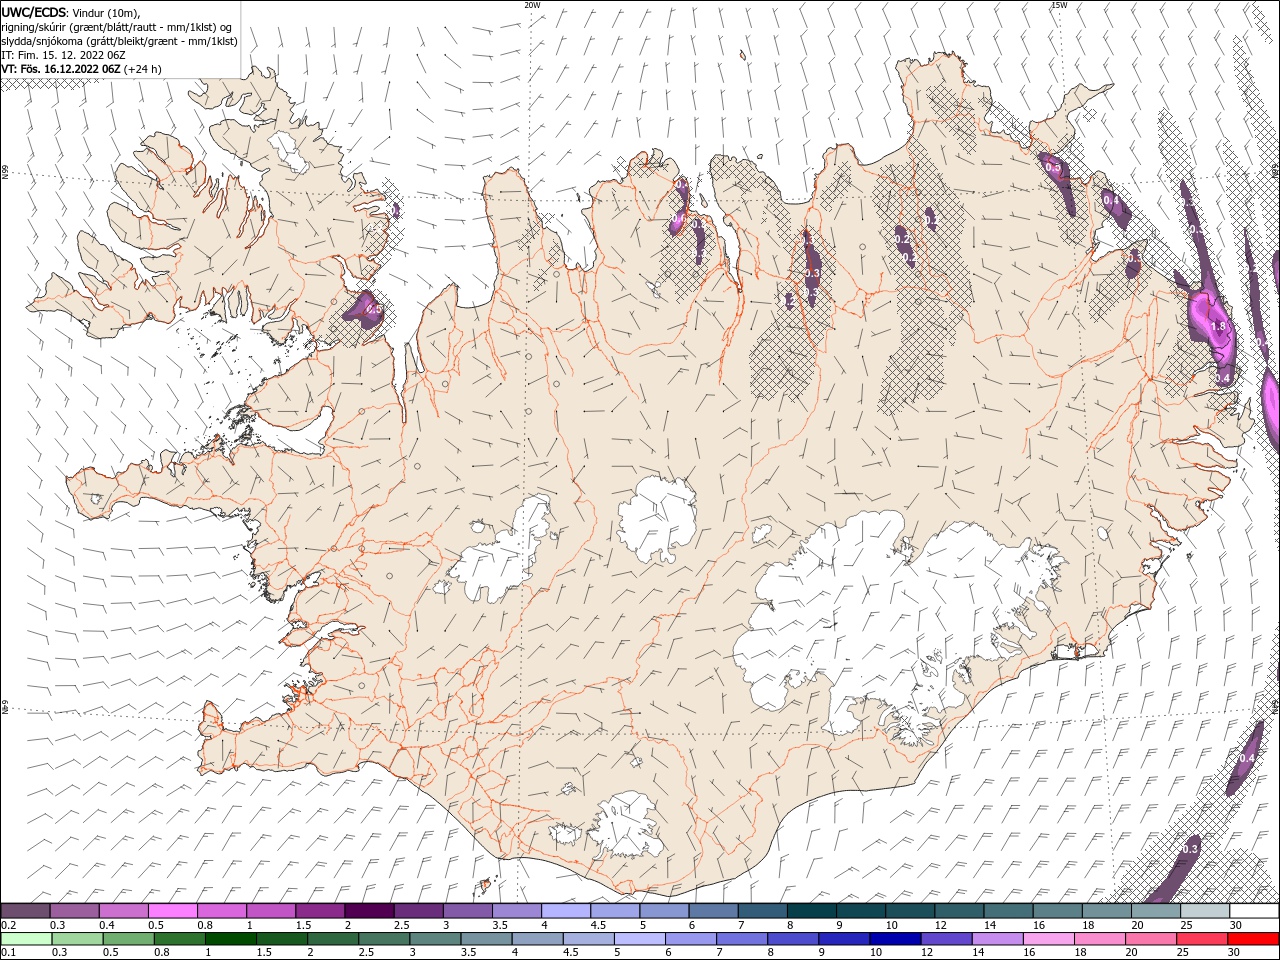
Task: Pick the dark blue 10 rain legend swatch
Action: point(894,939)
